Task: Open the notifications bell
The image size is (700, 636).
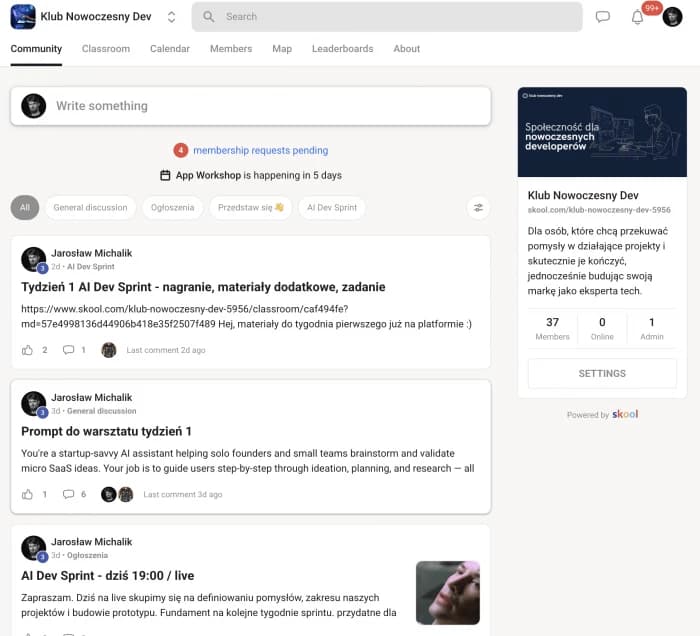Action: [637, 18]
